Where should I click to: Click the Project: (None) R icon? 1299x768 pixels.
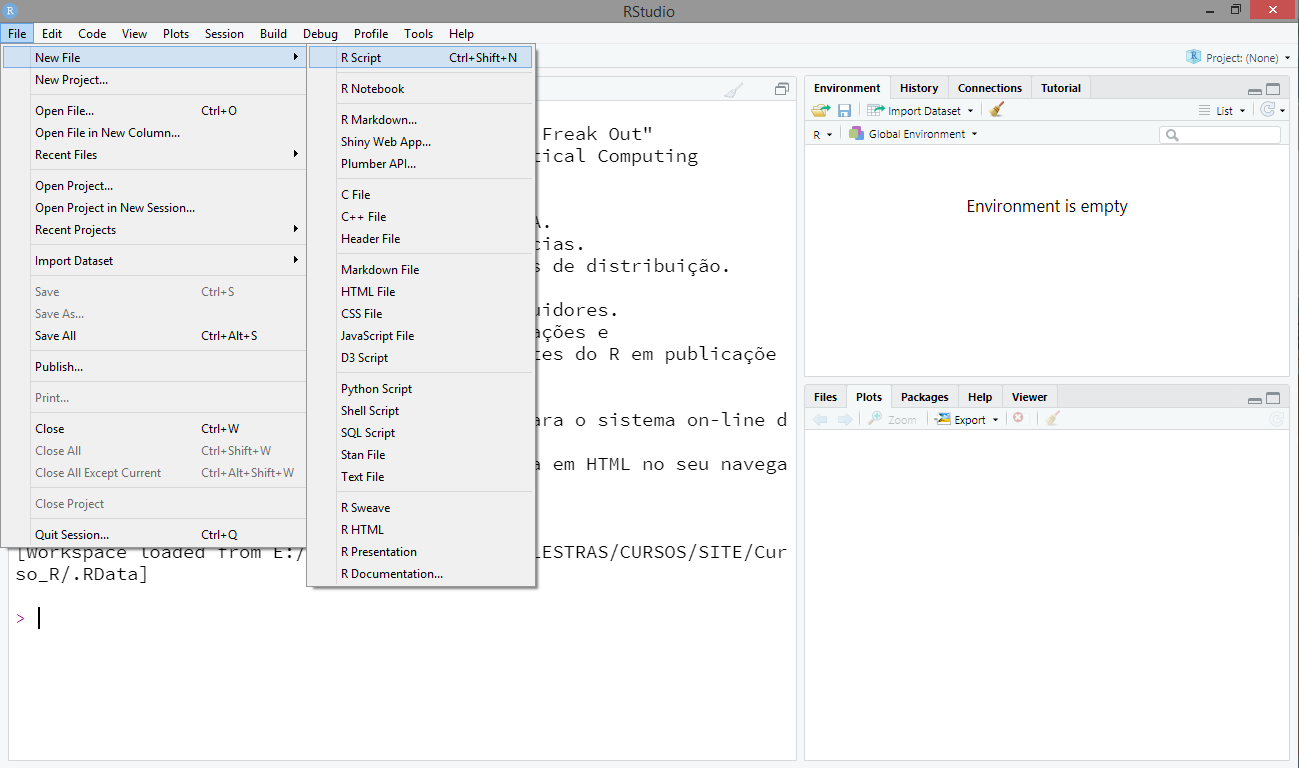point(1193,58)
